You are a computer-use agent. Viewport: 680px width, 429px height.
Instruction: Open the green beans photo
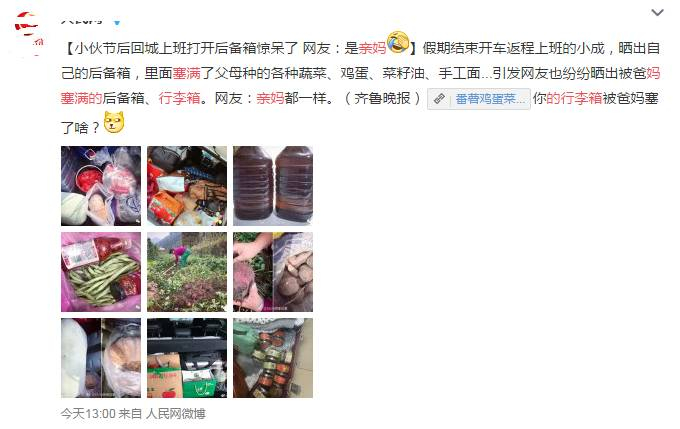(x=101, y=272)
